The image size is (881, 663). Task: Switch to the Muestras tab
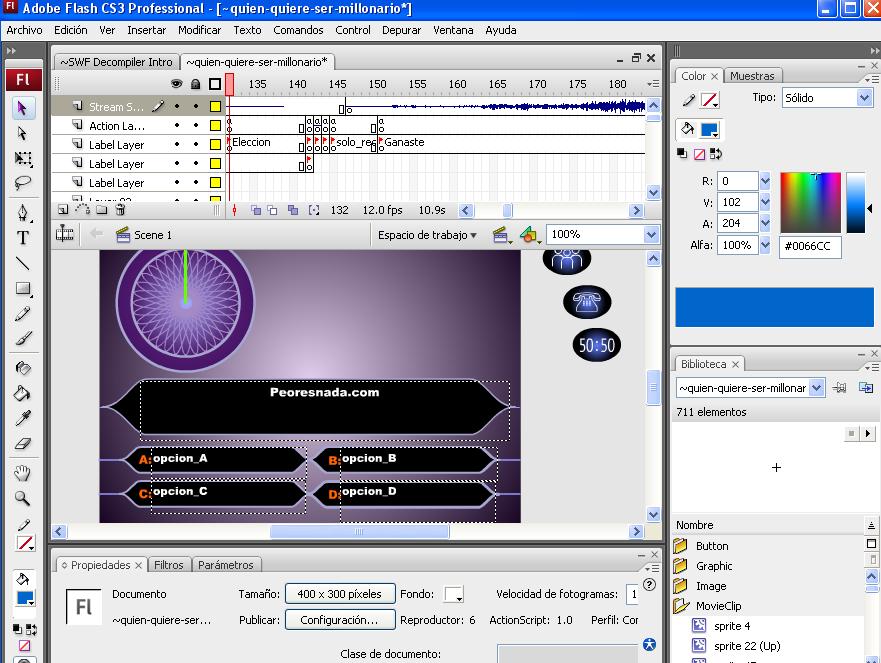tap(752, 76)
